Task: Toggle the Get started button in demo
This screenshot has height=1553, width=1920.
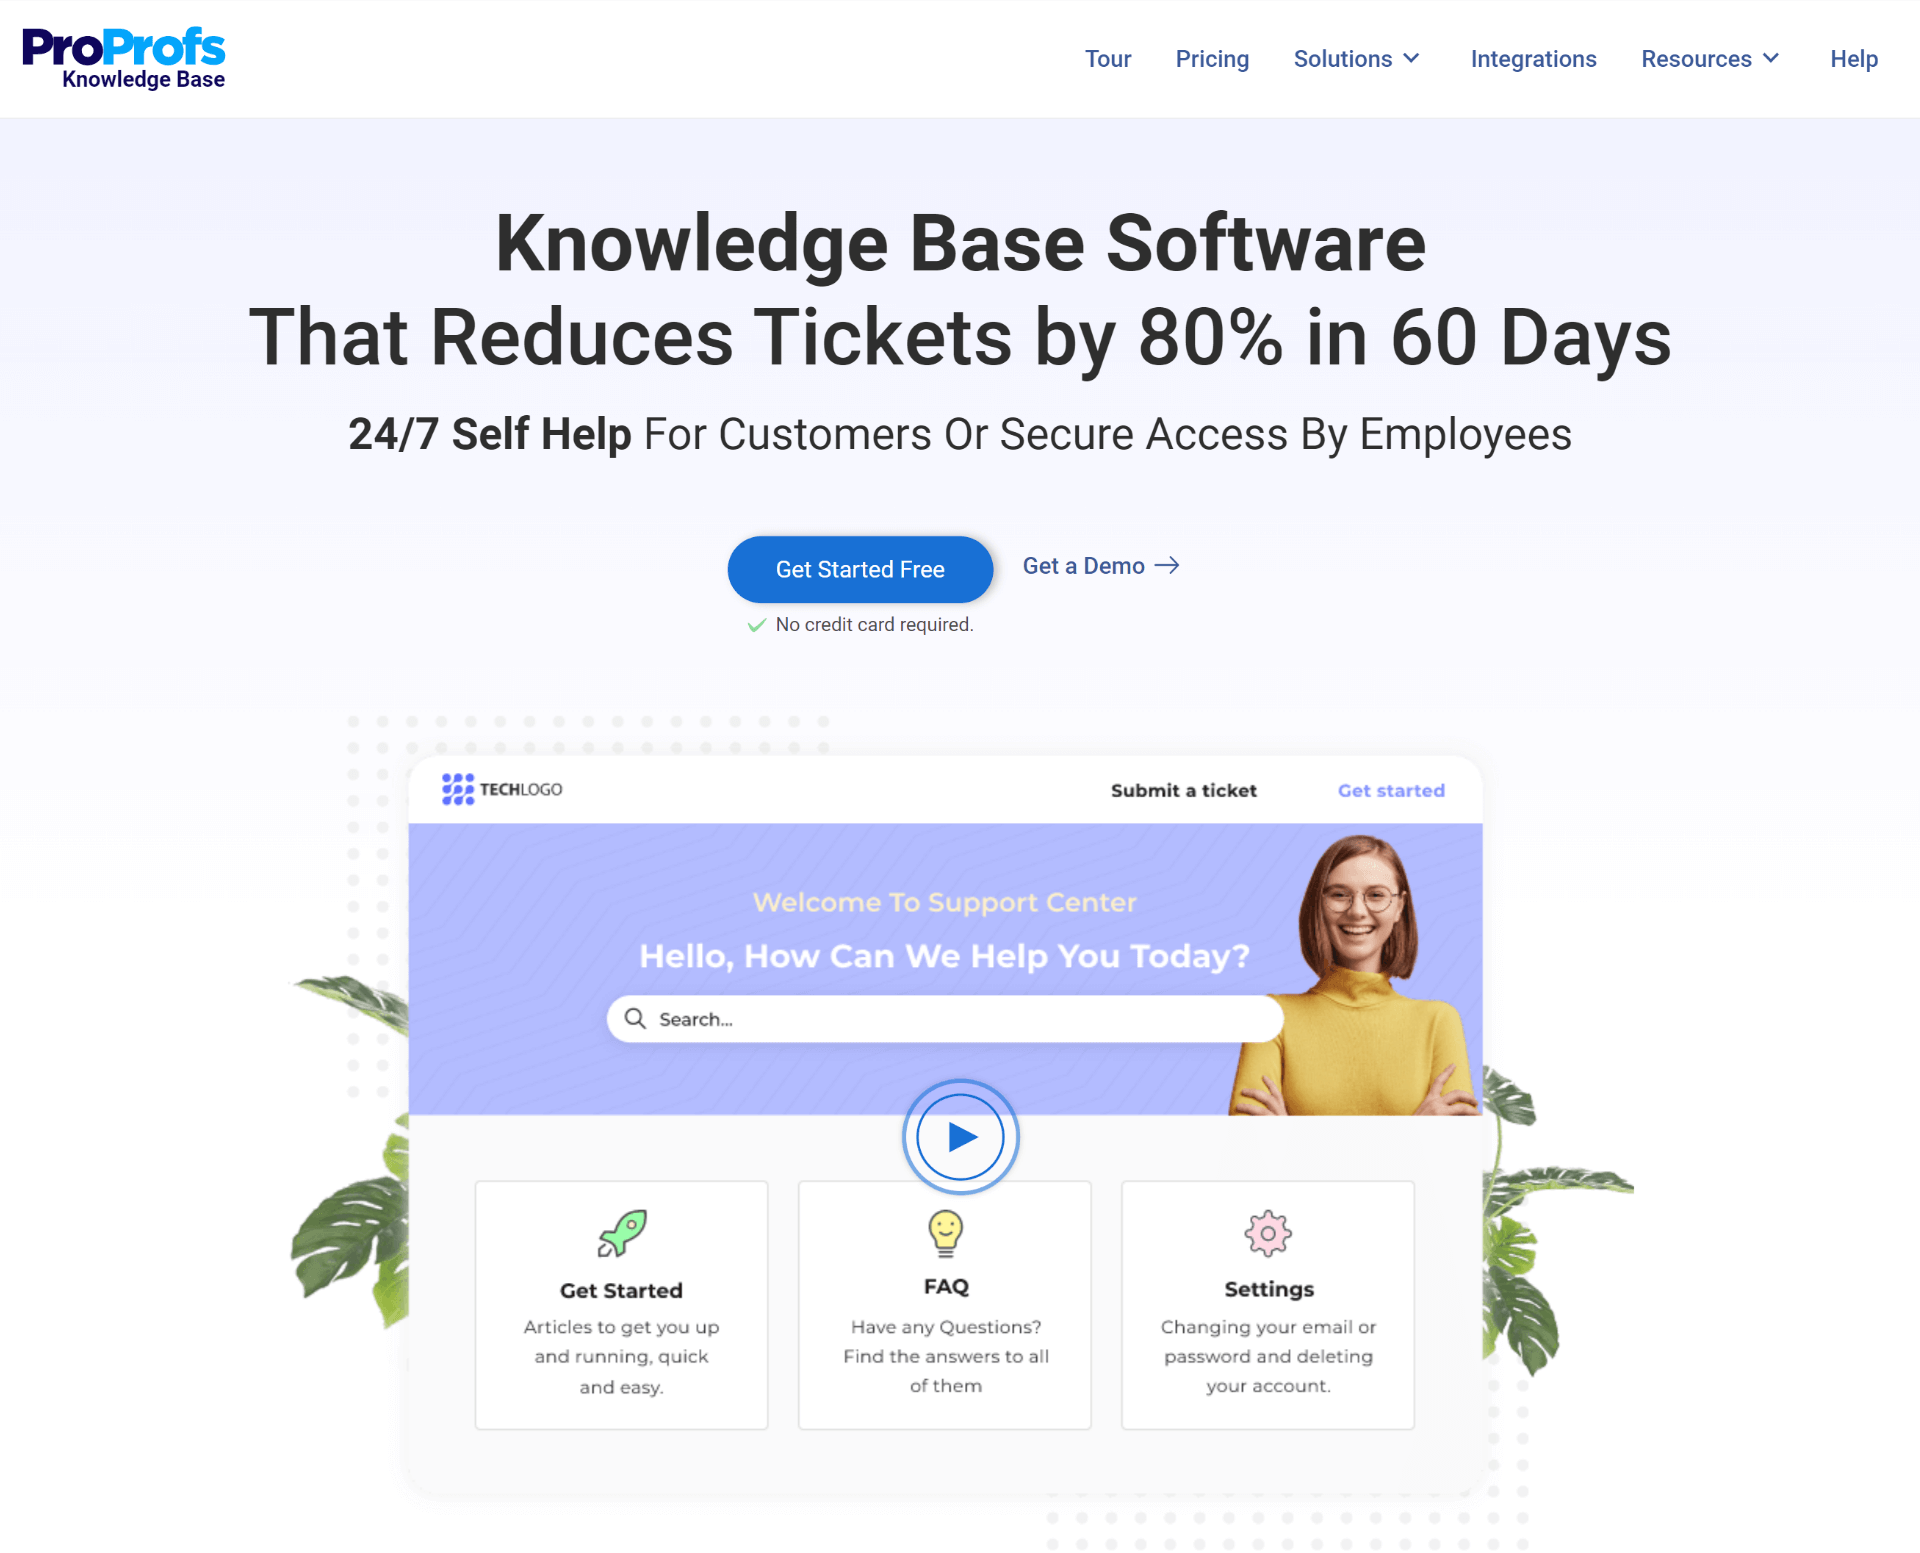Action: point(1389,788)
